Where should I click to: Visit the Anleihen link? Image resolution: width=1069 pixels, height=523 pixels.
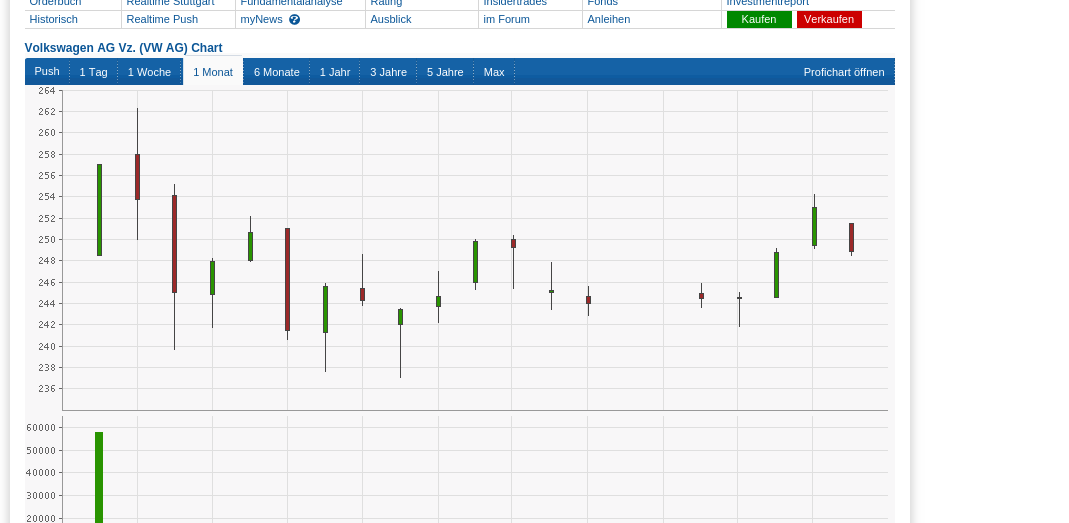[x=609, y=19]
